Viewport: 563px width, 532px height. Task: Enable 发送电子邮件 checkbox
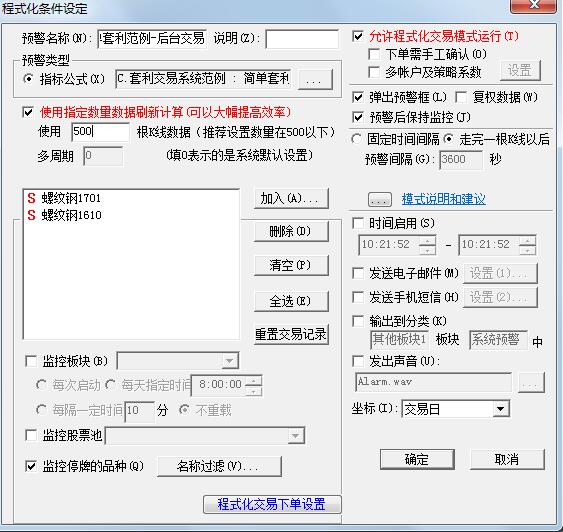(358, 273)
